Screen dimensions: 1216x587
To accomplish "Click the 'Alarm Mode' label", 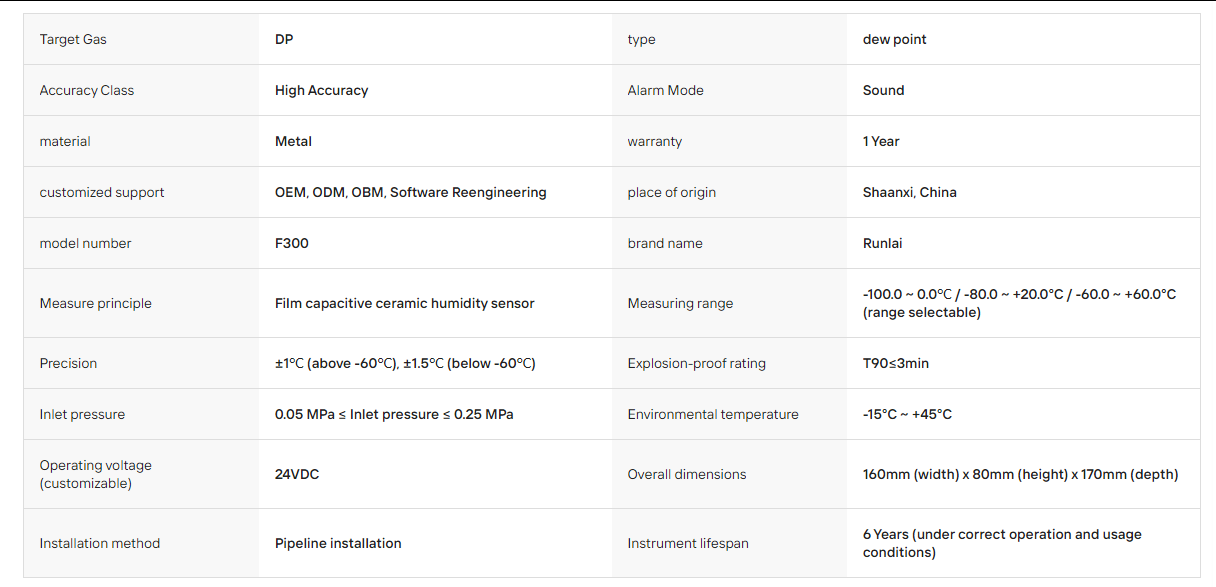I will point(666,90).
